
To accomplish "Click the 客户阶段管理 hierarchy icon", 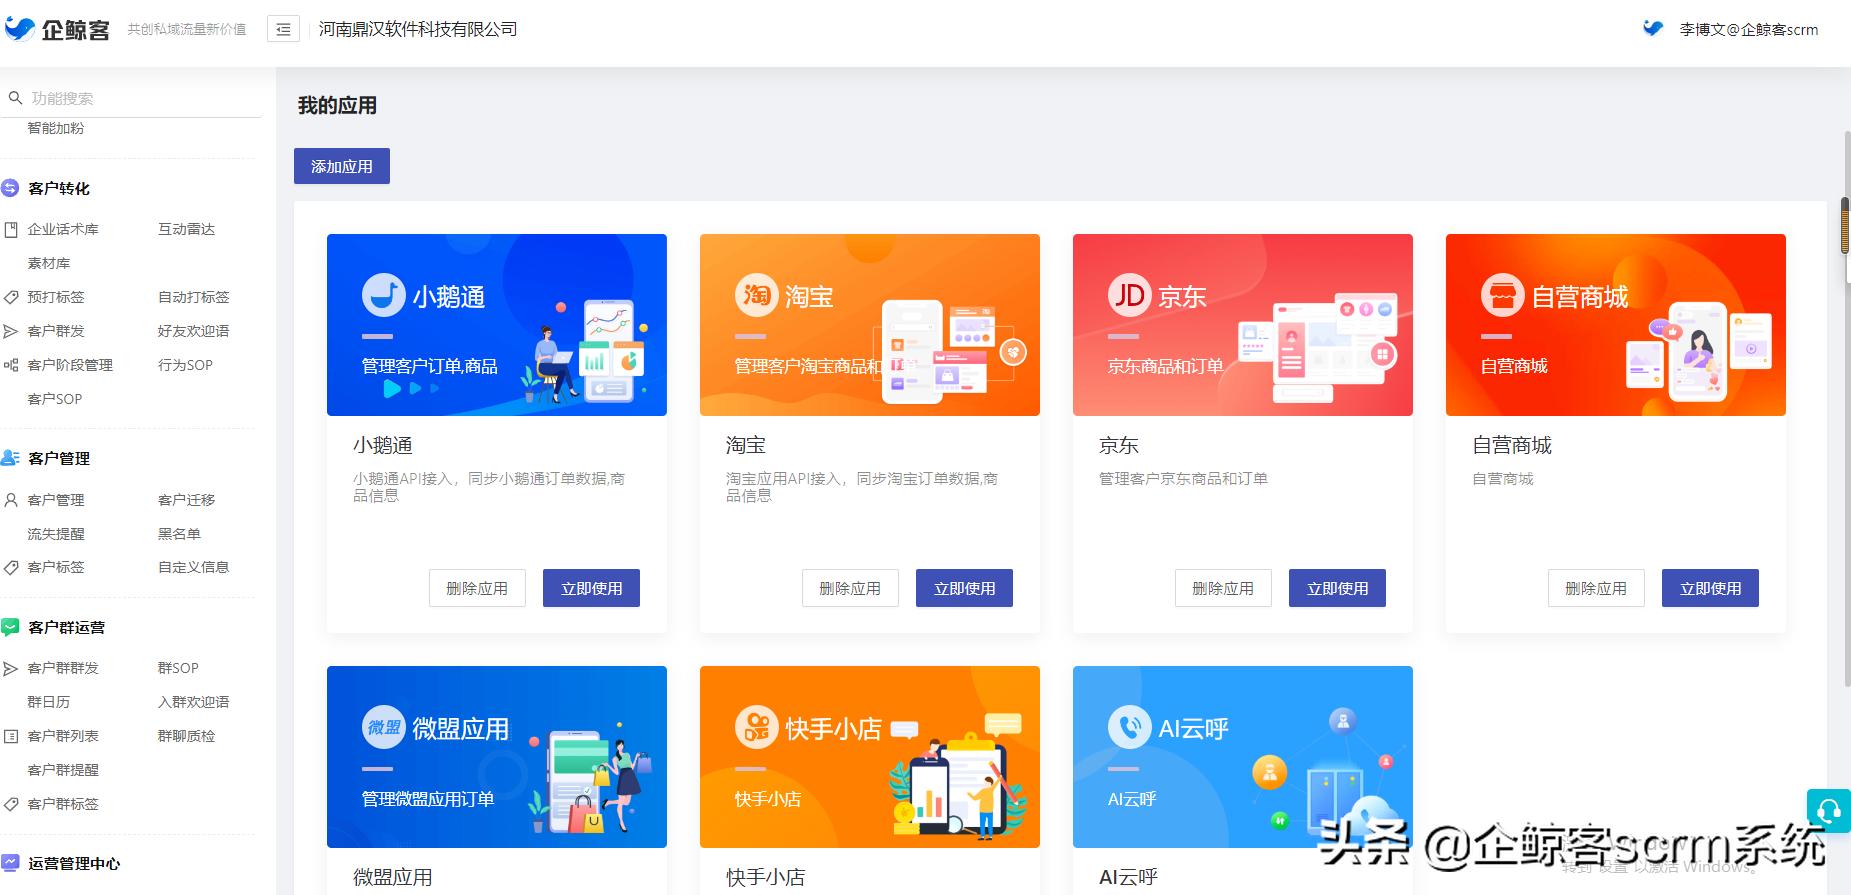I will click(x=11, y=365).
